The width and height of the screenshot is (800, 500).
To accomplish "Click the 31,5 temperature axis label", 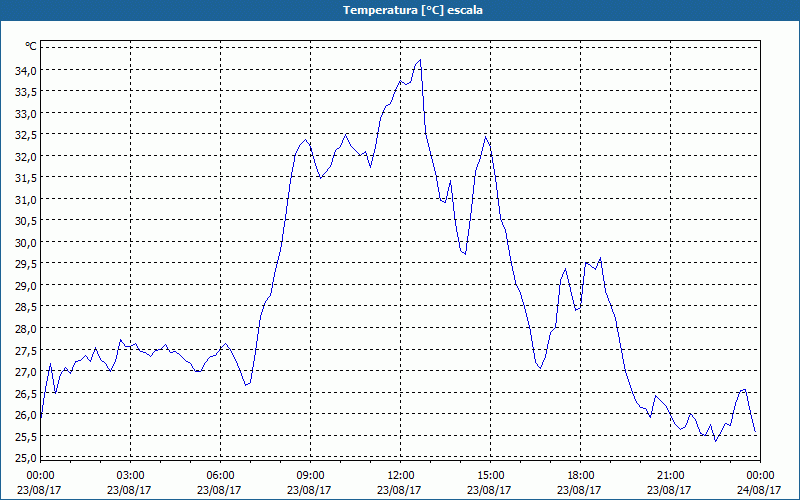I will click(x=26, y=178).
